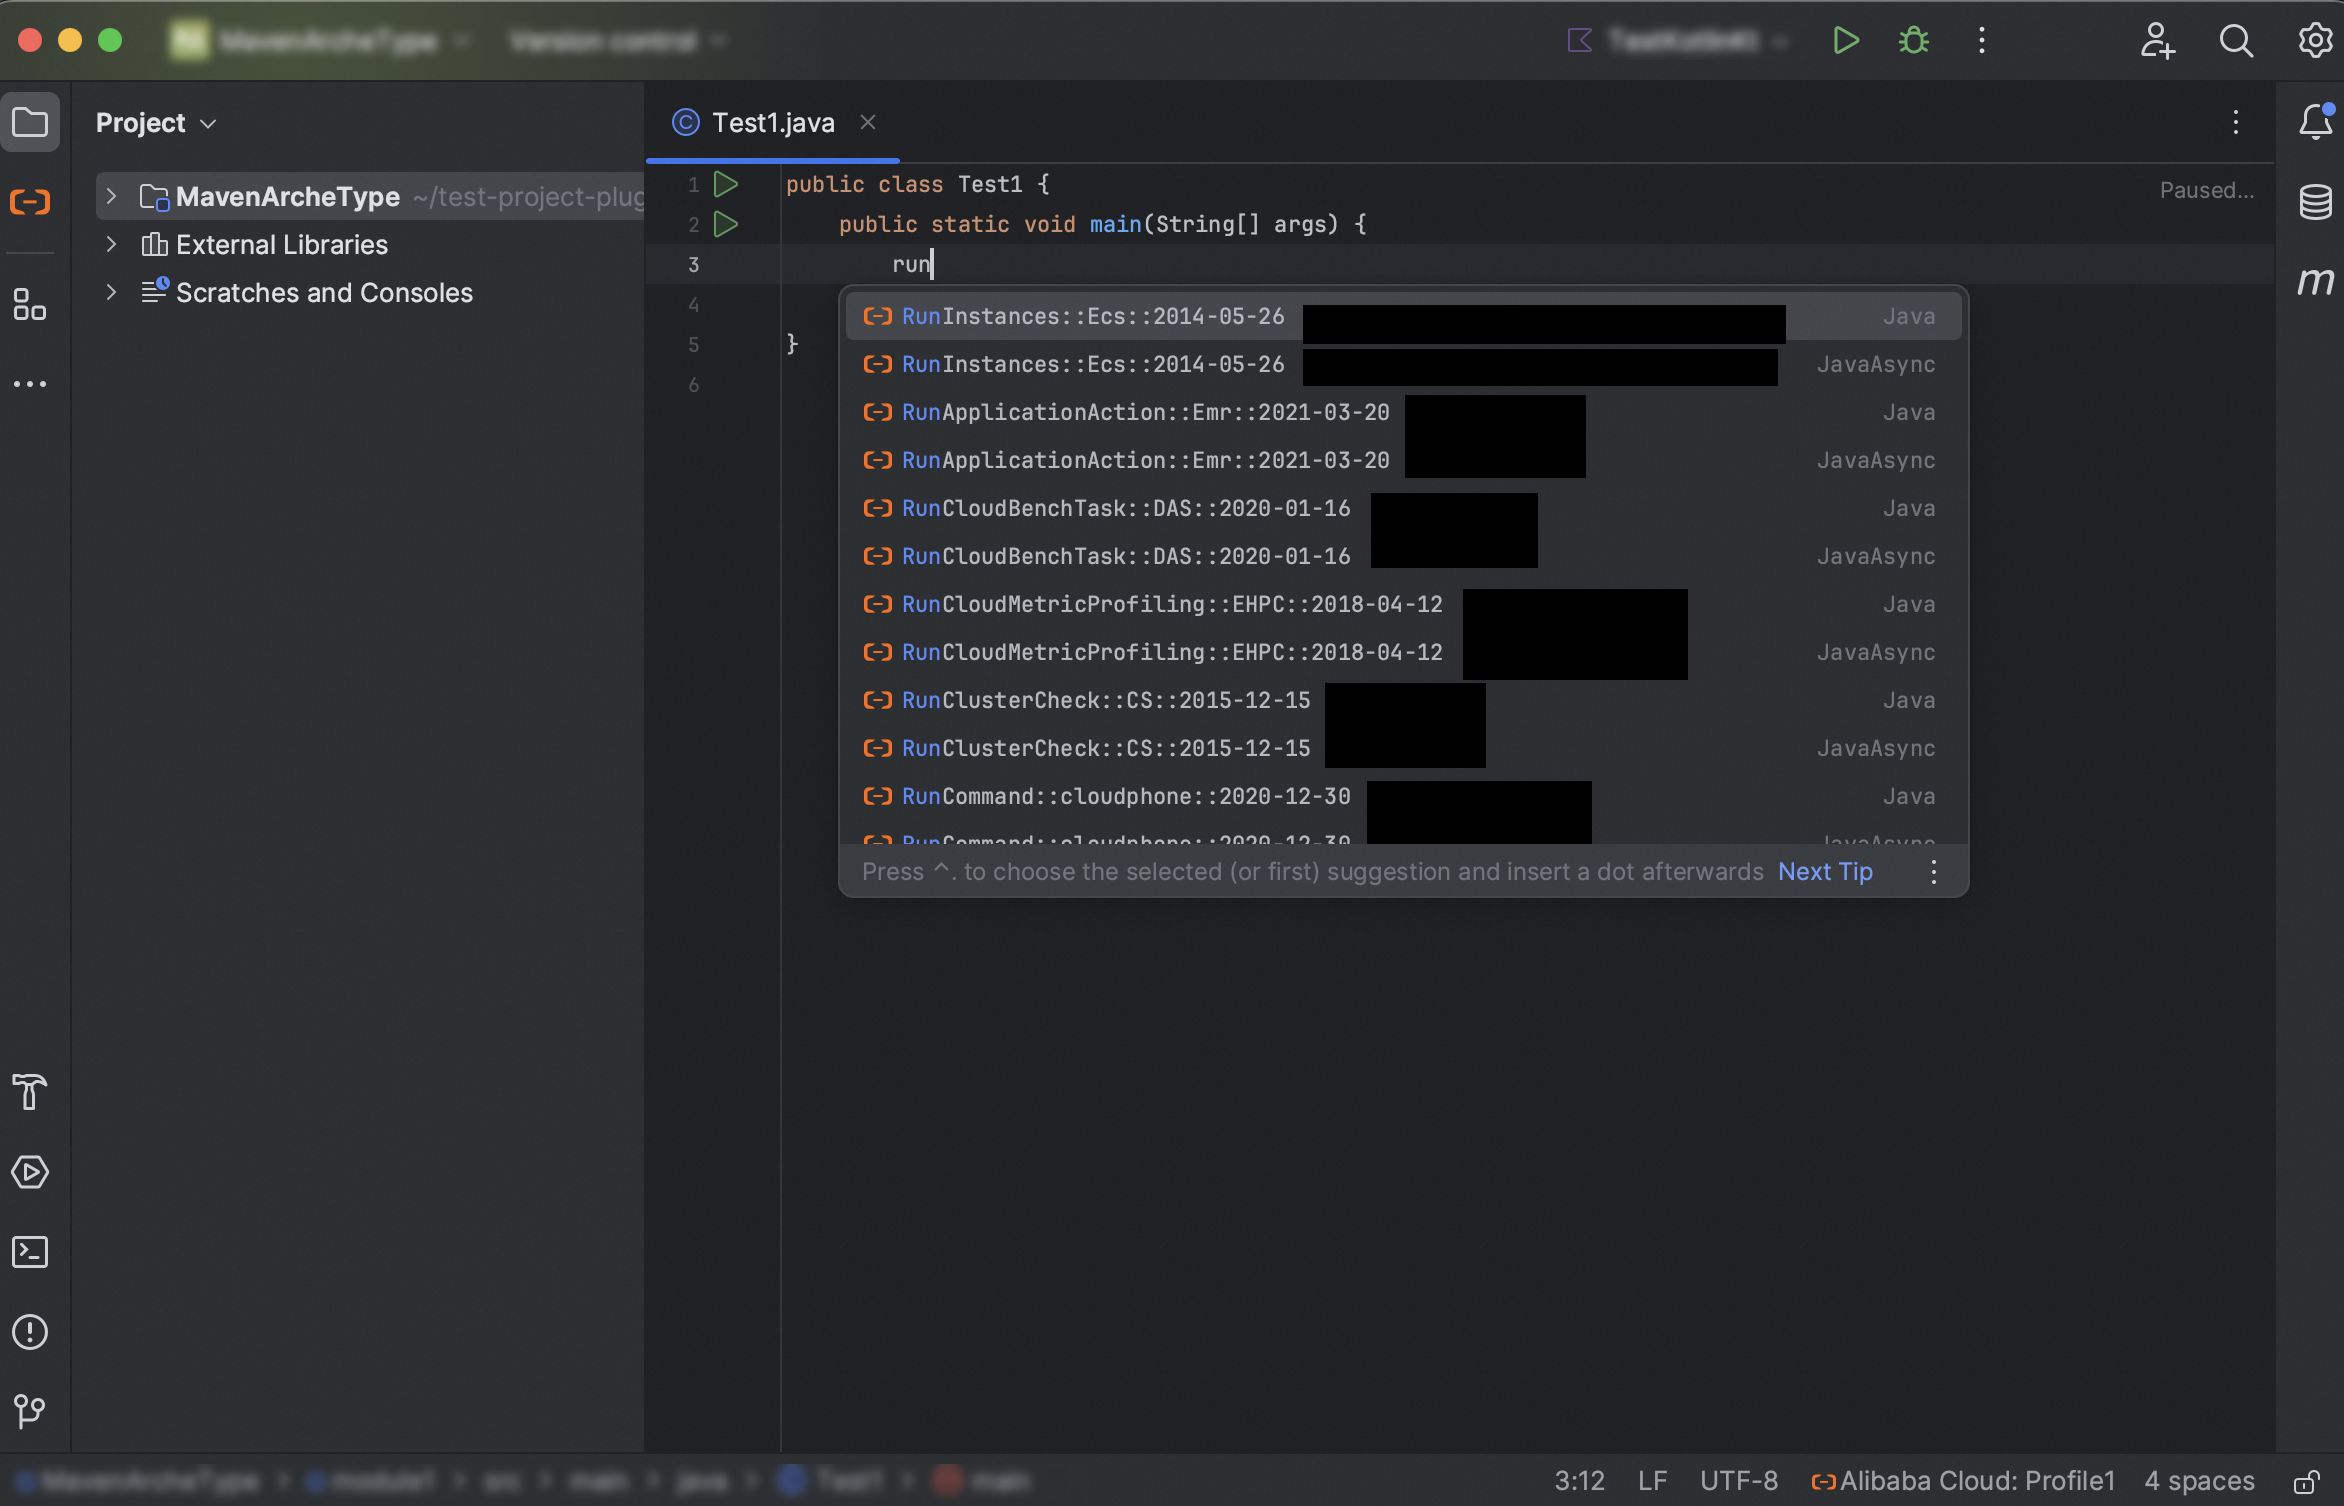
Task: Expand Scratches and Consoles node
Action: tap(112, 293)
